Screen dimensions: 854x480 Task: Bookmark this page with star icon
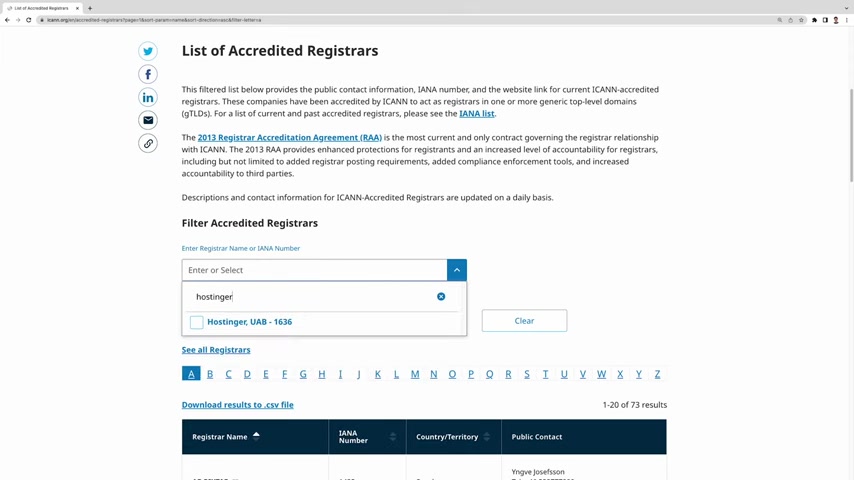(801, 20)
